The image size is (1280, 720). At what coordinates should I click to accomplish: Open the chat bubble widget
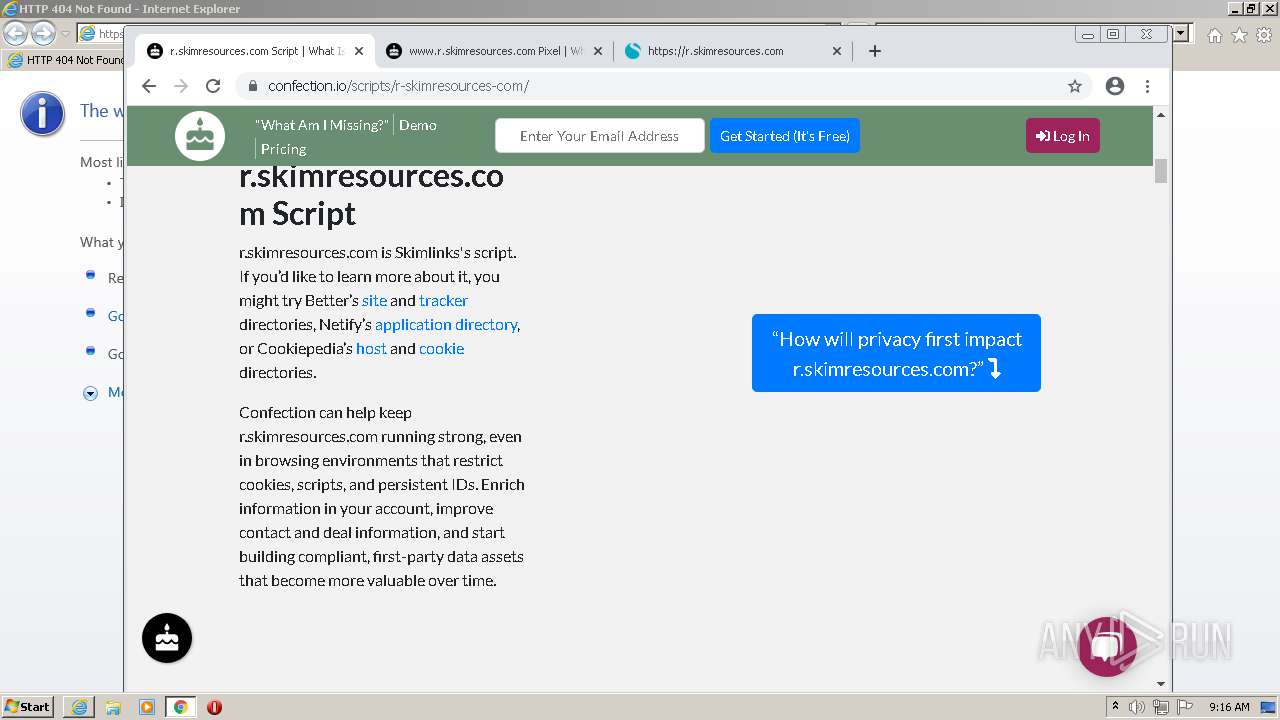point(1107,646)
